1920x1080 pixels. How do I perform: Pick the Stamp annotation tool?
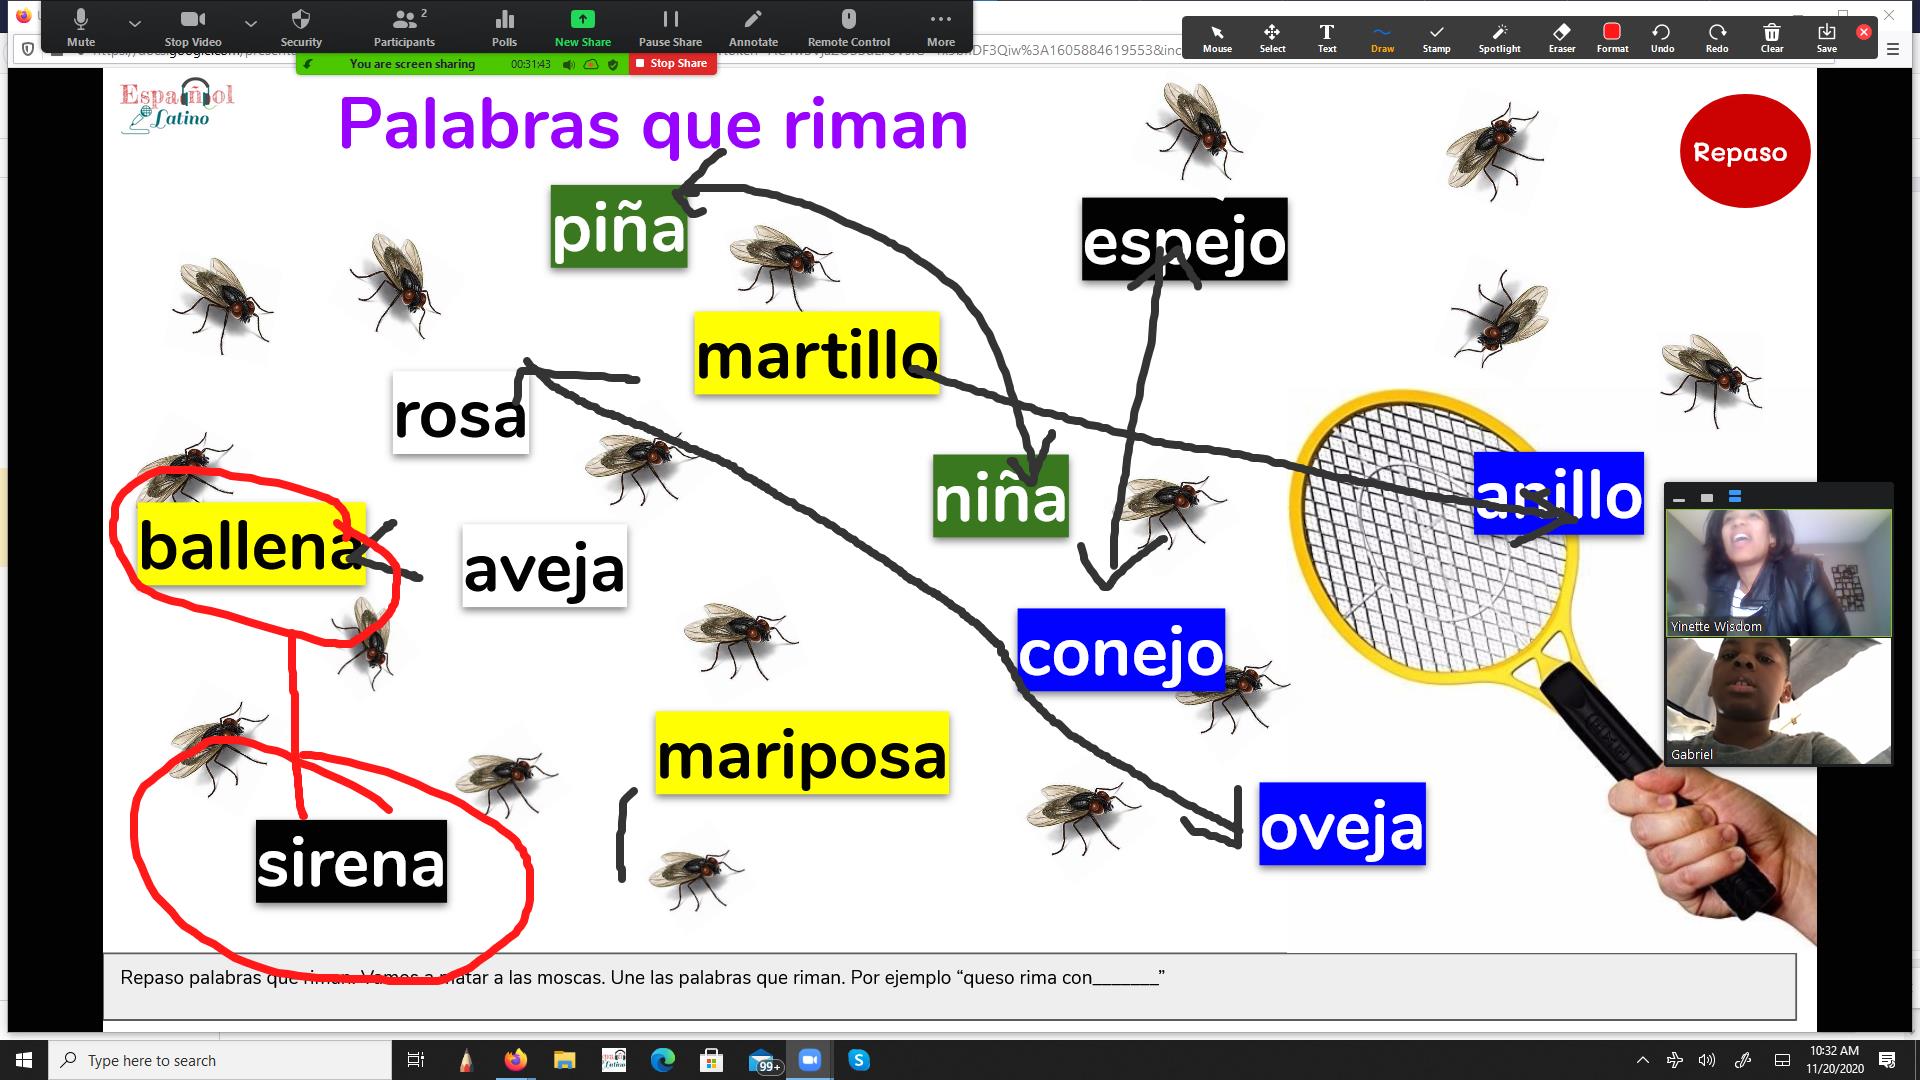pos(1436,37)
